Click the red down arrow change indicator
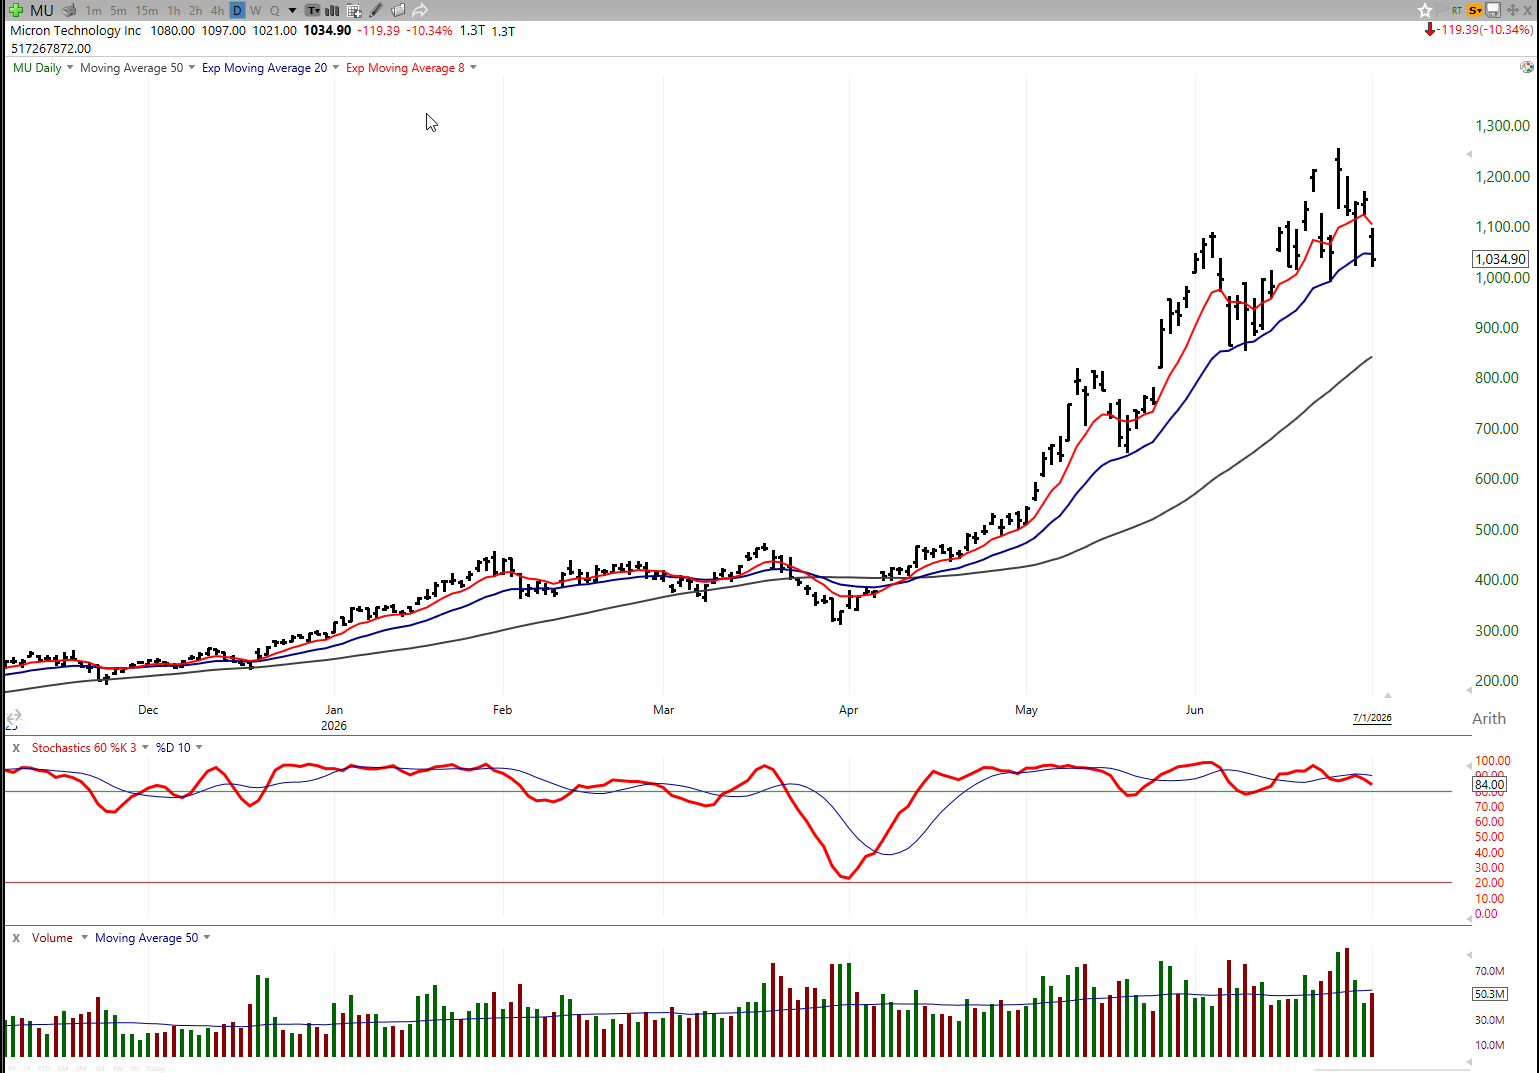The height and width of the screenshot is (1073, 1539). coord(1430,30)
